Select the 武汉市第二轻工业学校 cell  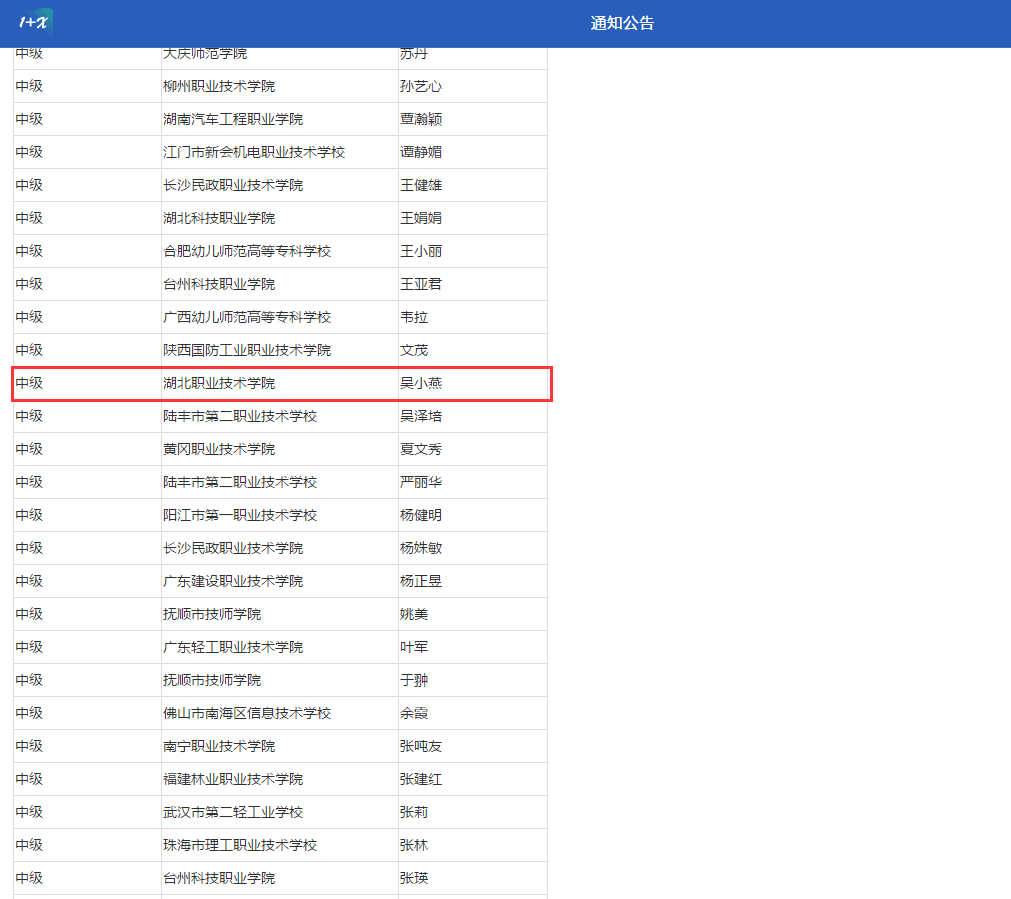233,812
